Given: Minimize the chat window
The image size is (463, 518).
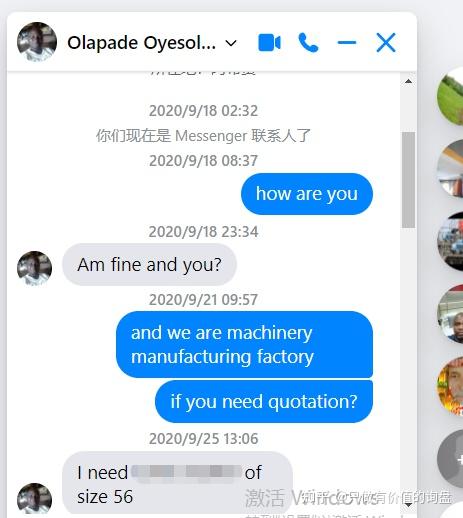Looking at the screenshot, I should (347, 43).
